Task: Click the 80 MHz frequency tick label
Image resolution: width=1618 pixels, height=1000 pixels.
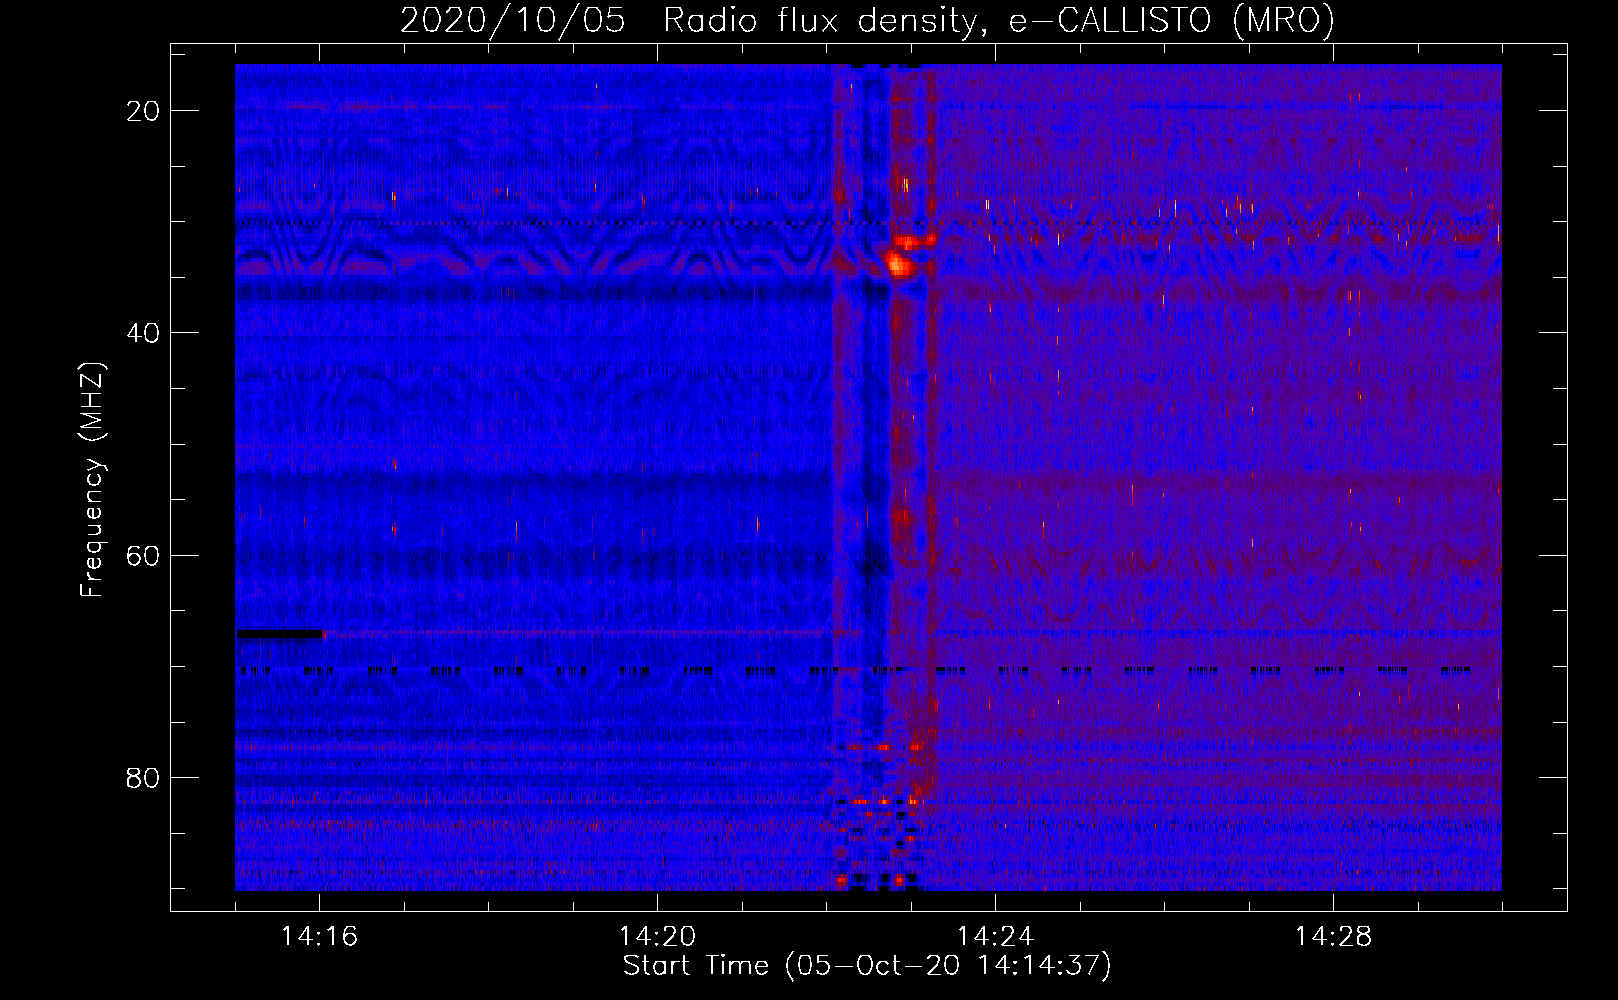Action: pyautogui.click(x=144, y=777)
